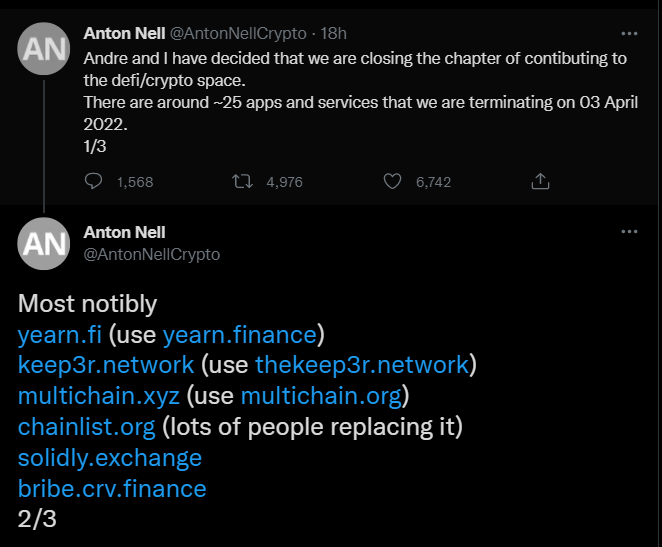Open the three-dot menu on first tweet

coord(629,33)
